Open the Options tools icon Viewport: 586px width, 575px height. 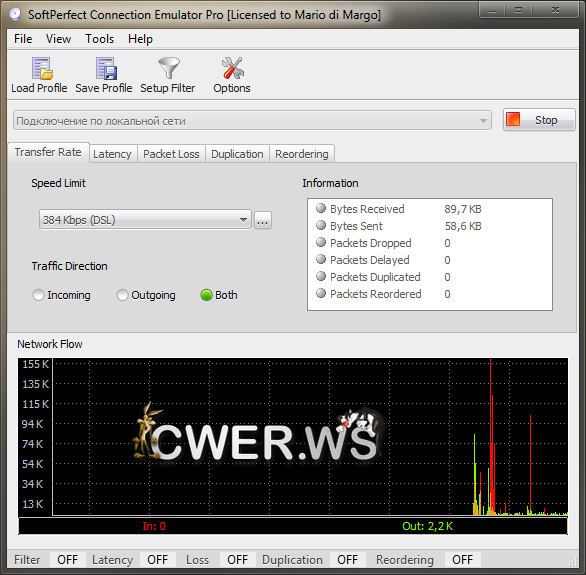tap(232, 68)
